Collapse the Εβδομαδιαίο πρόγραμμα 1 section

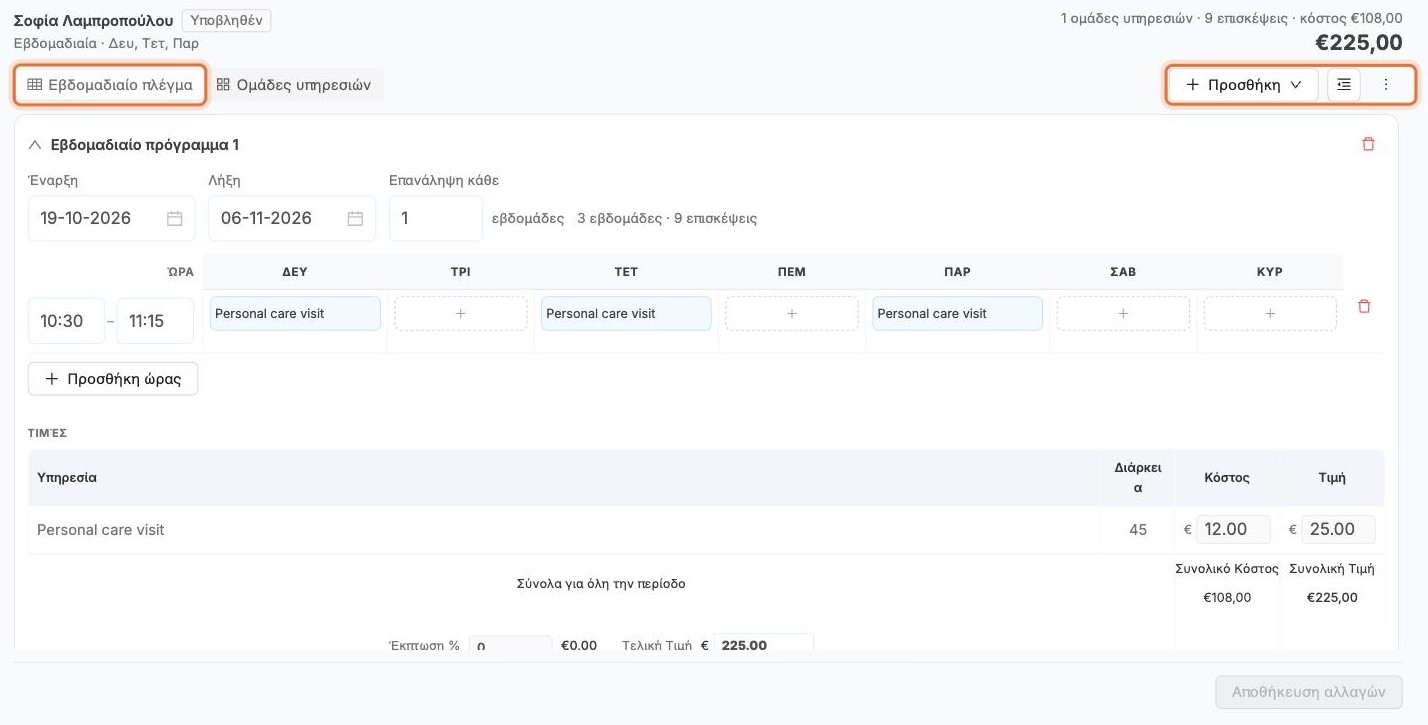coord(35,145)
